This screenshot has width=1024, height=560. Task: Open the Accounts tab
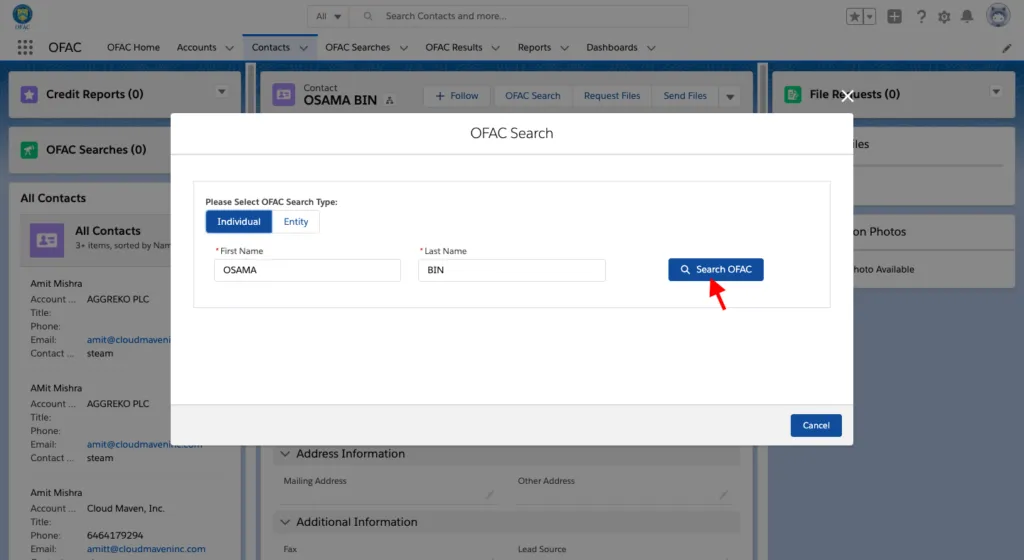point(197,48)
